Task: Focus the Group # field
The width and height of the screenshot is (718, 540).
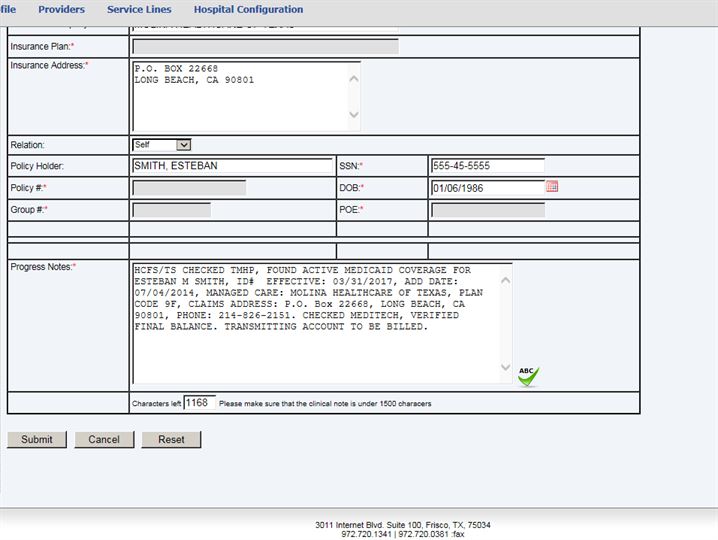Action: click(x=171, y=210)
